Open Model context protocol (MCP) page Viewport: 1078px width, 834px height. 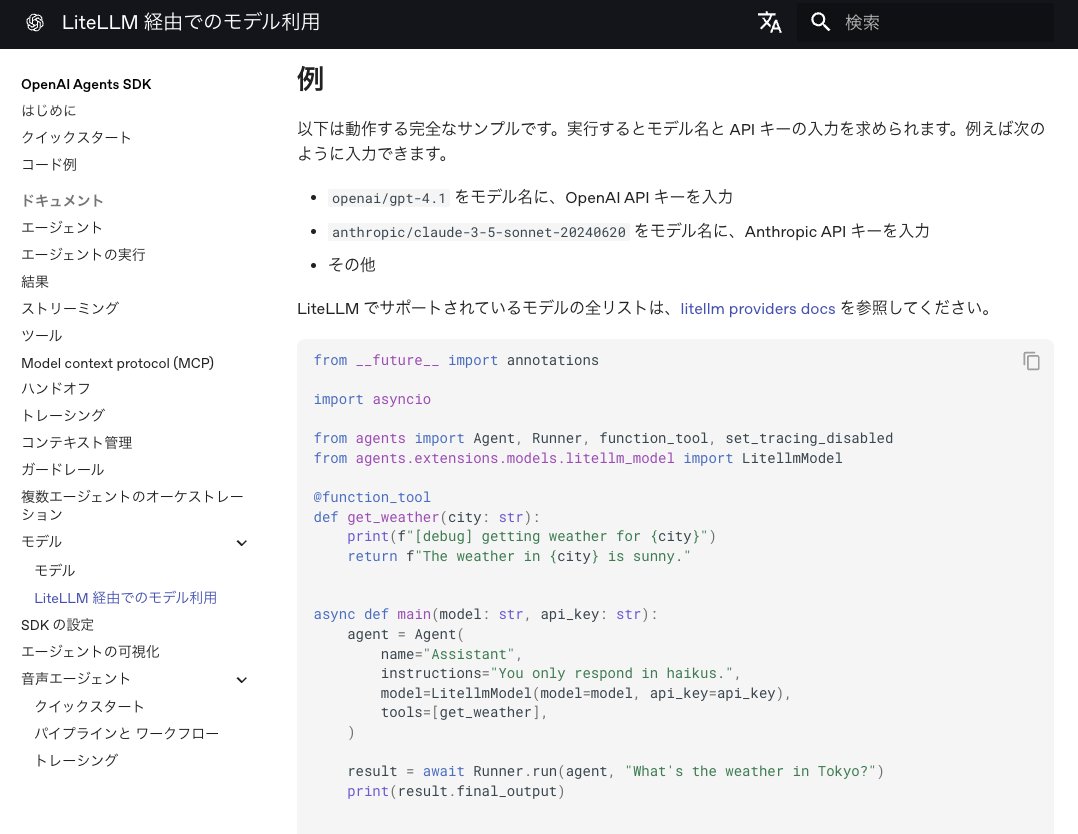pos(118,363)
